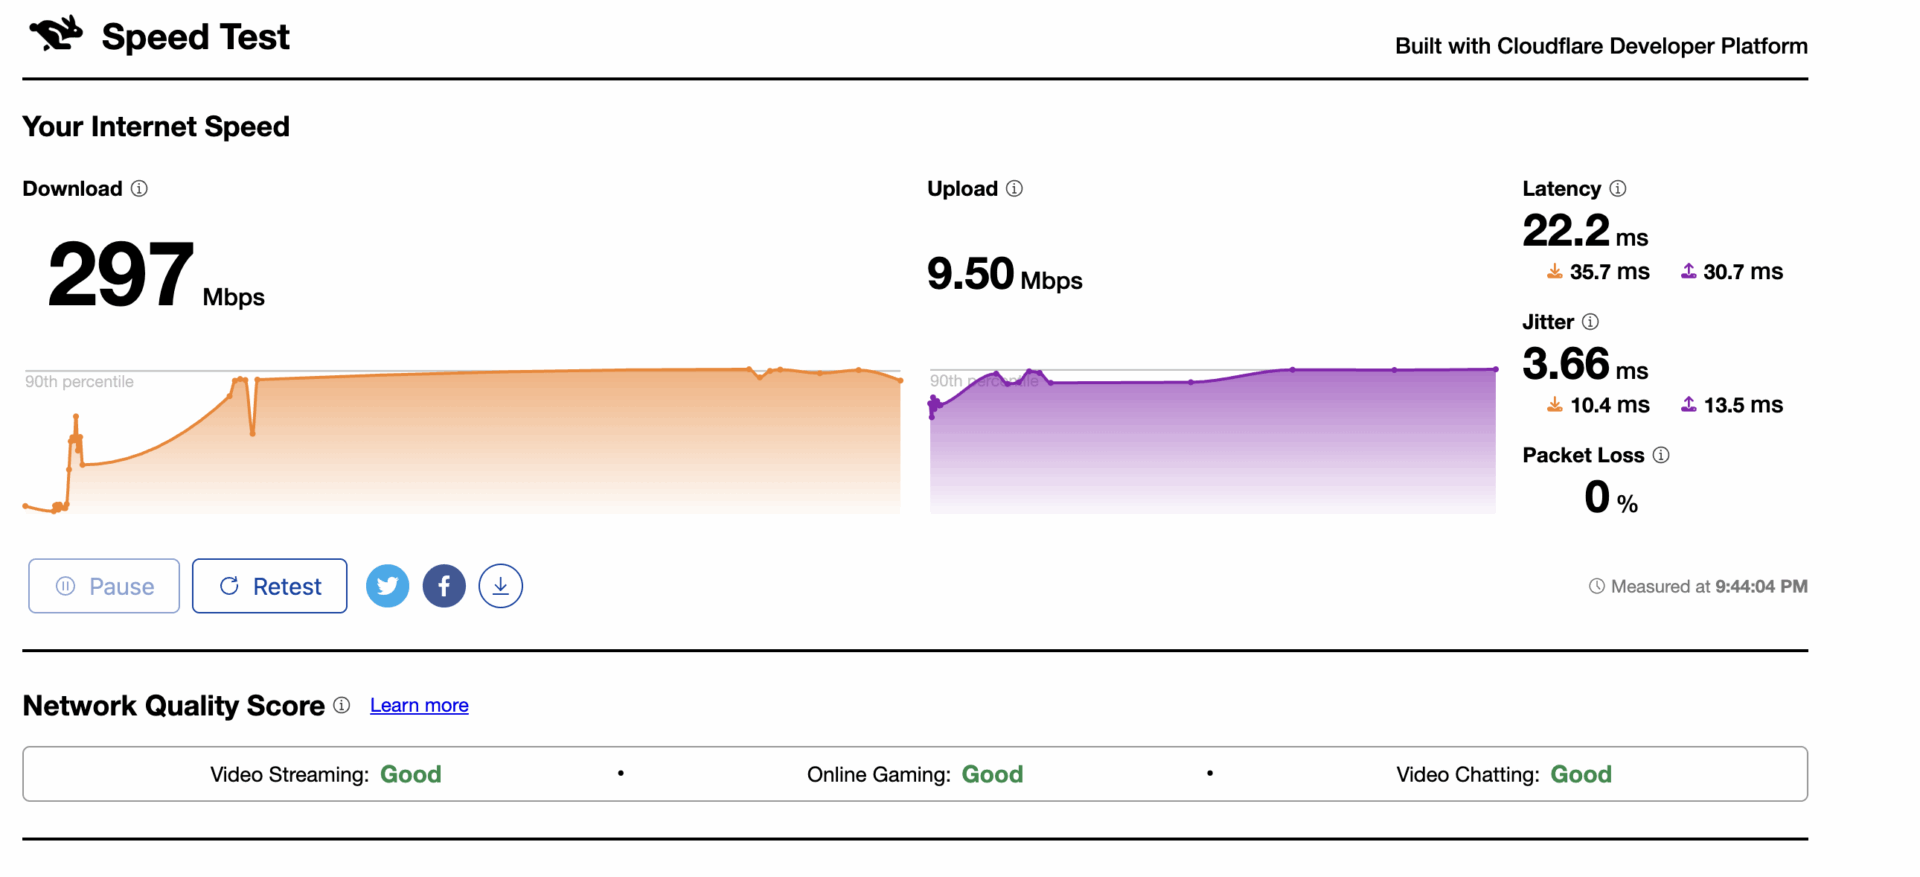Share results on Twitter

[x=387, y=586]
